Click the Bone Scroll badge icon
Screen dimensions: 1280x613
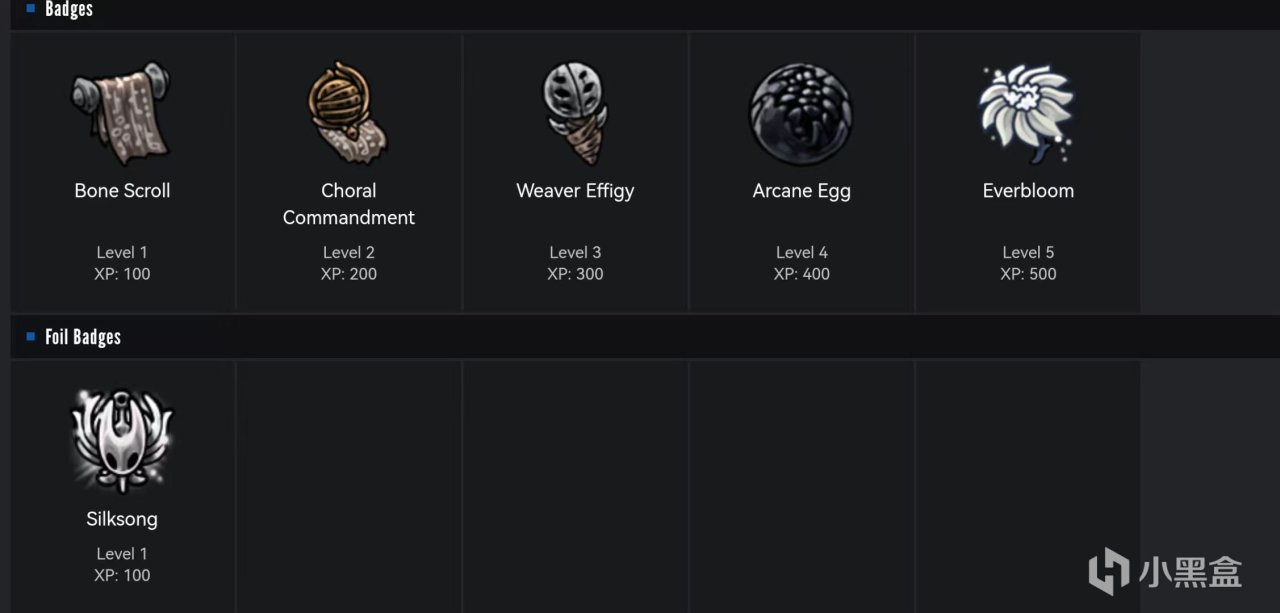click(x=122, y=114)
